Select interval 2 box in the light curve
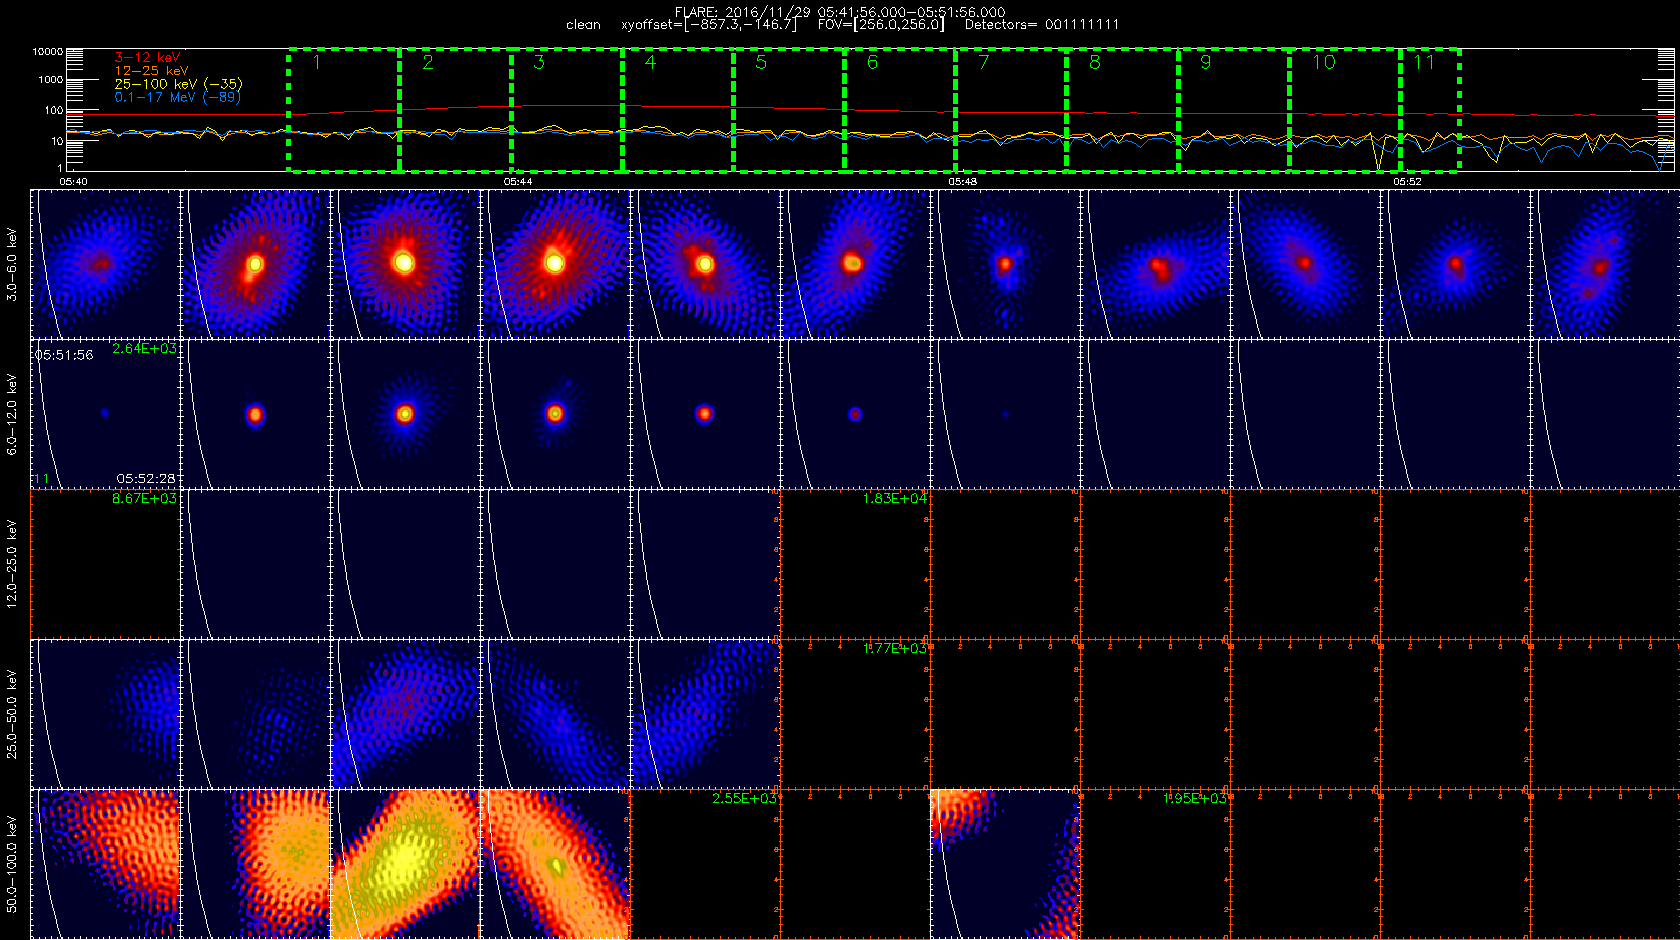This screenshot has height=940, width=1680. pos(455,110)
